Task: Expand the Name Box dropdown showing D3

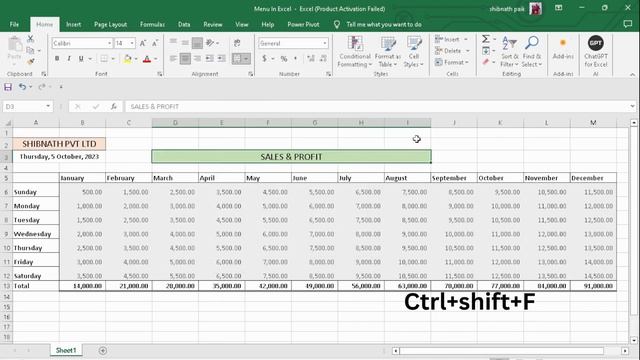Action: point(48,107)
